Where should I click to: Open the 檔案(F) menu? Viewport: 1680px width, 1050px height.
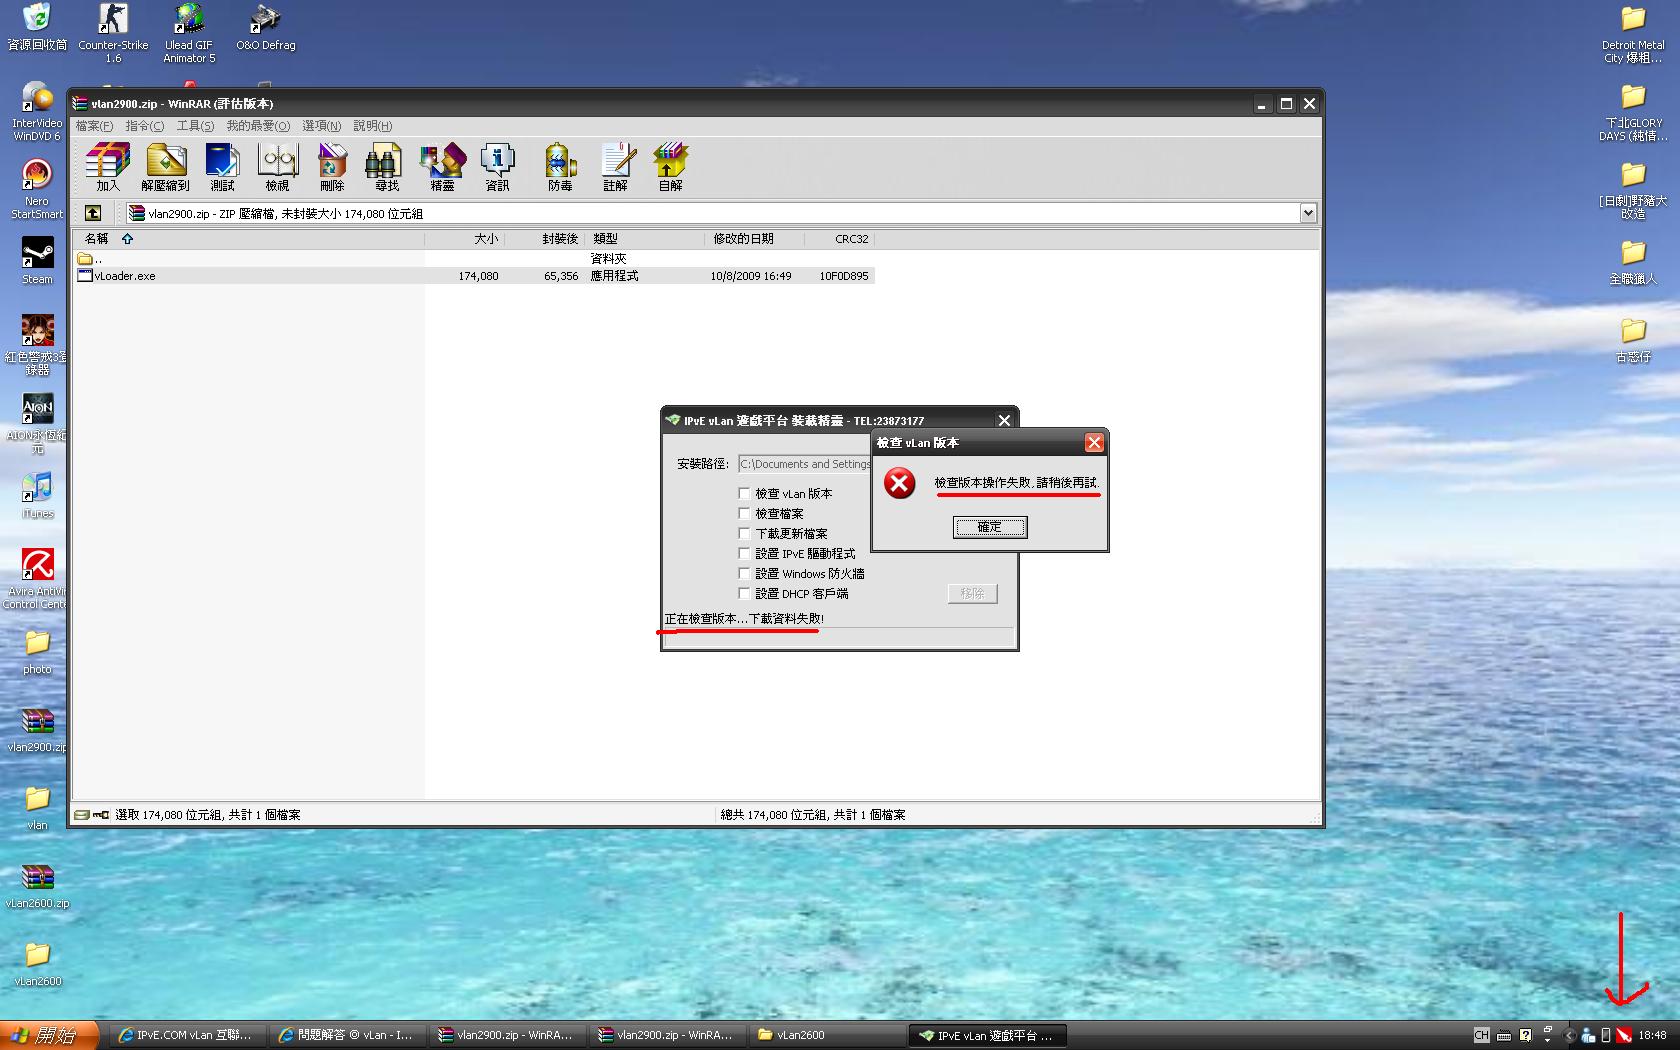pyautogui.click(x=94, y=126)
